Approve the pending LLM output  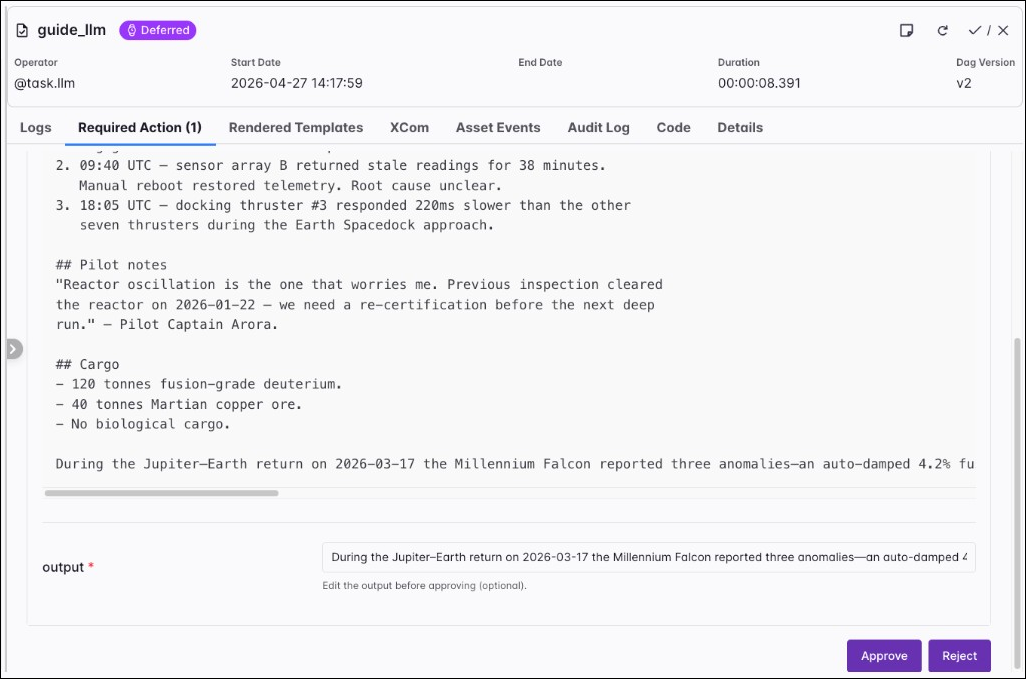coord(884,655)
